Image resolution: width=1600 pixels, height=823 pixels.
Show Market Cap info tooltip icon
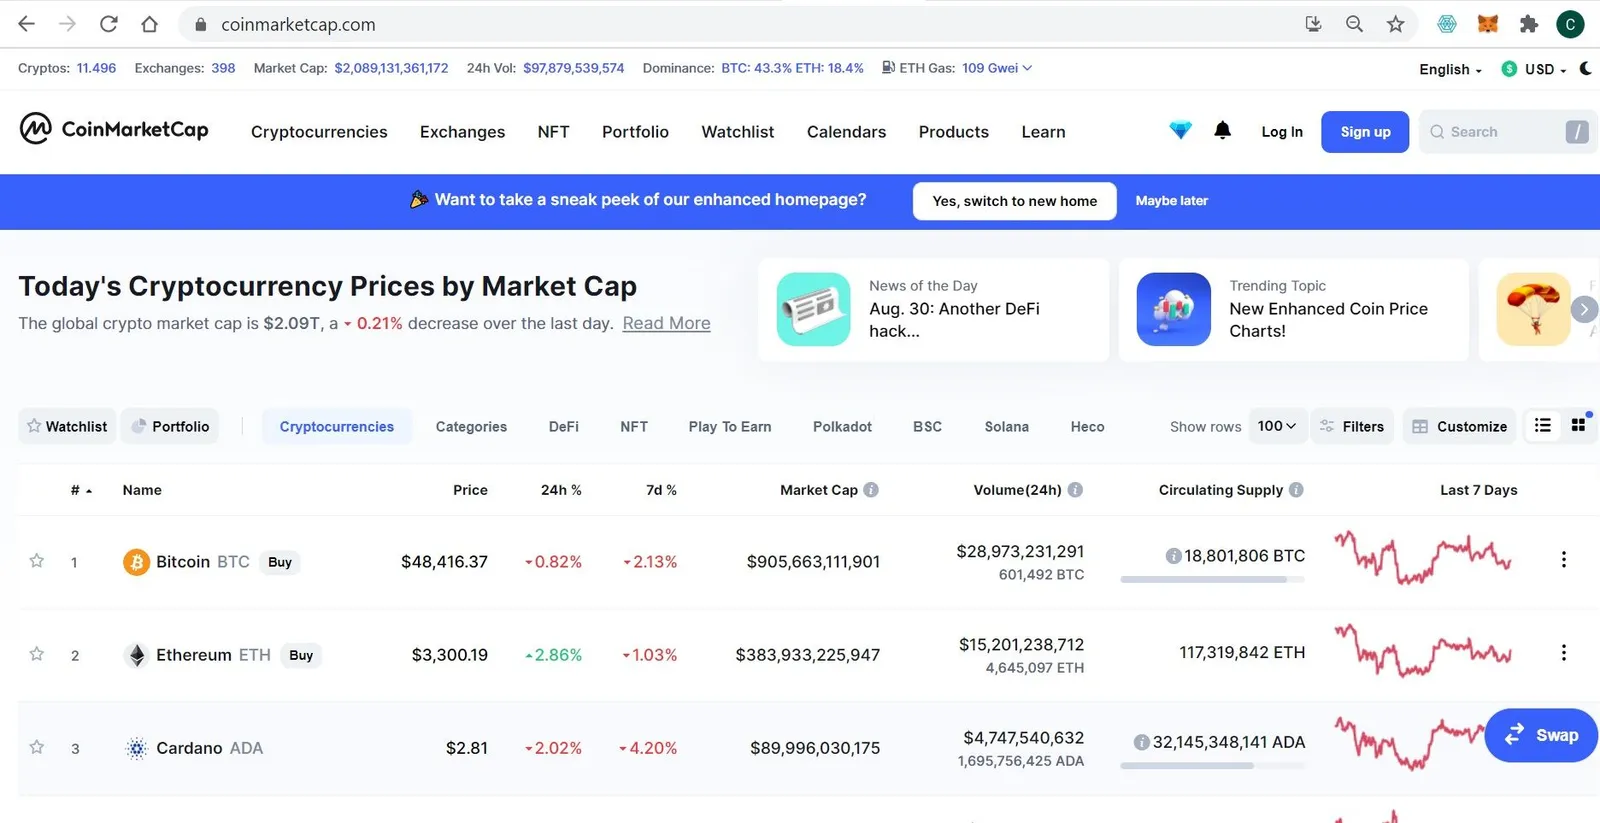[x=871, y=490]
